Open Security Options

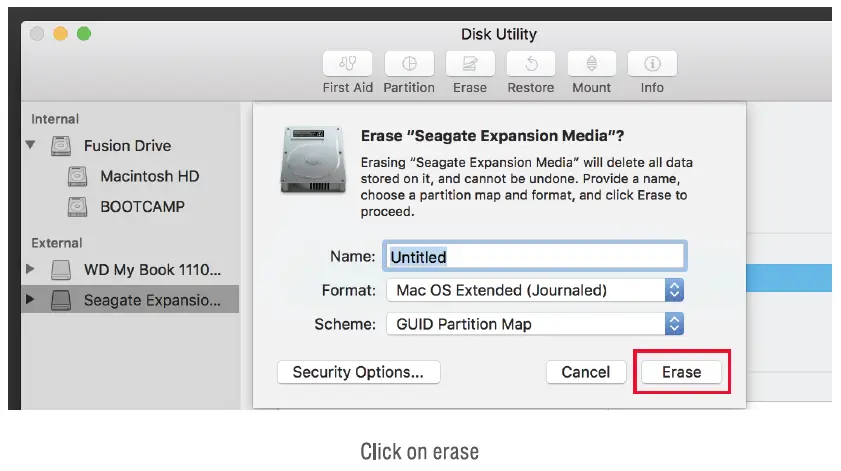[x=358, y=372]
